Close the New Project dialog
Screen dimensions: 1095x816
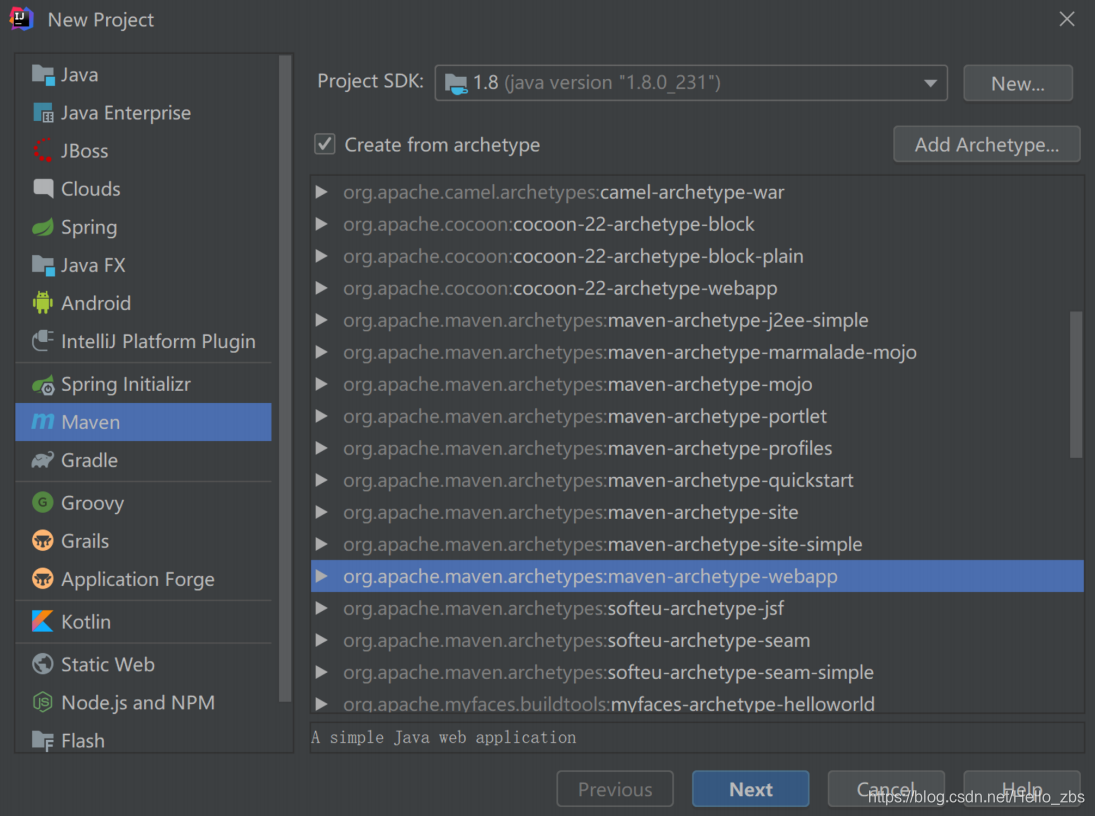pos(1066,19)
